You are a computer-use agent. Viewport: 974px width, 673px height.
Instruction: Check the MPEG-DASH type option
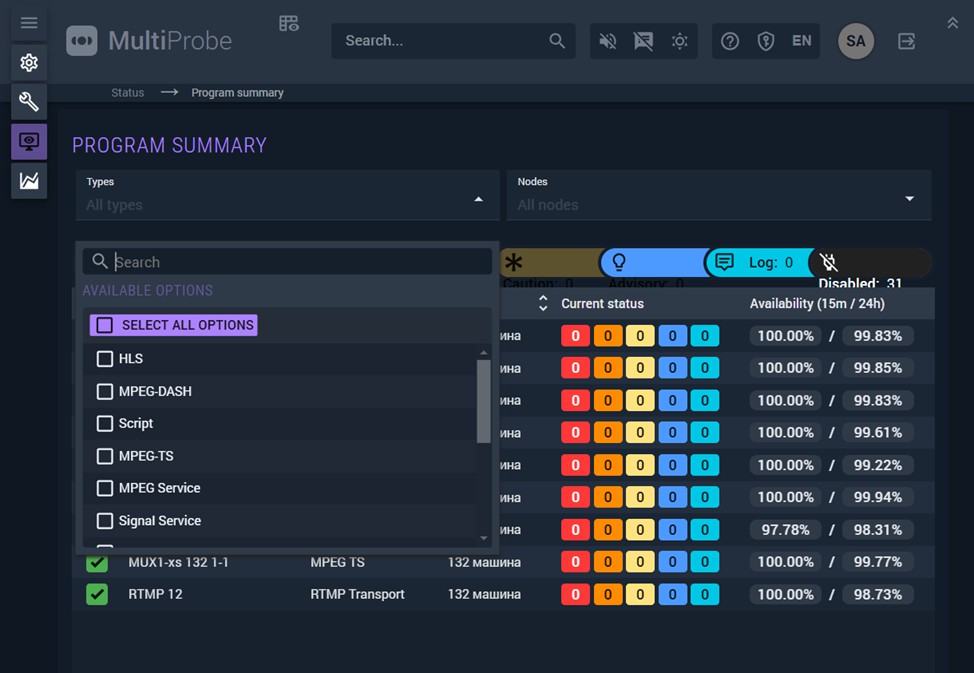point(105,391)
